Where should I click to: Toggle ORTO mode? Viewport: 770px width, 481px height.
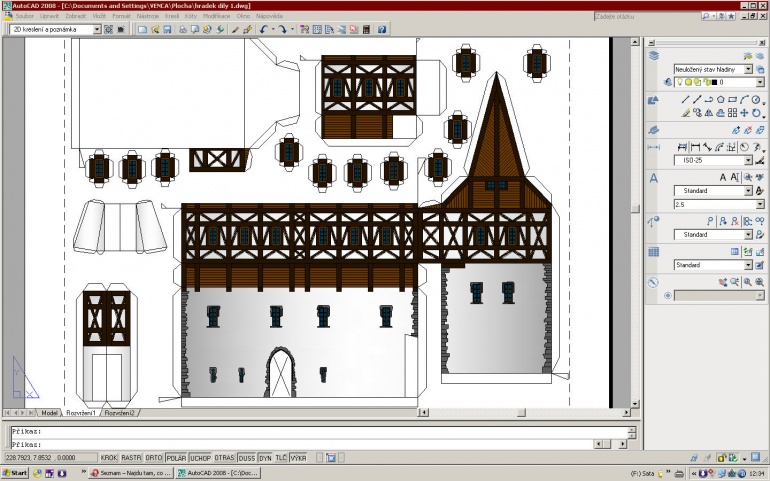point(154,457)
